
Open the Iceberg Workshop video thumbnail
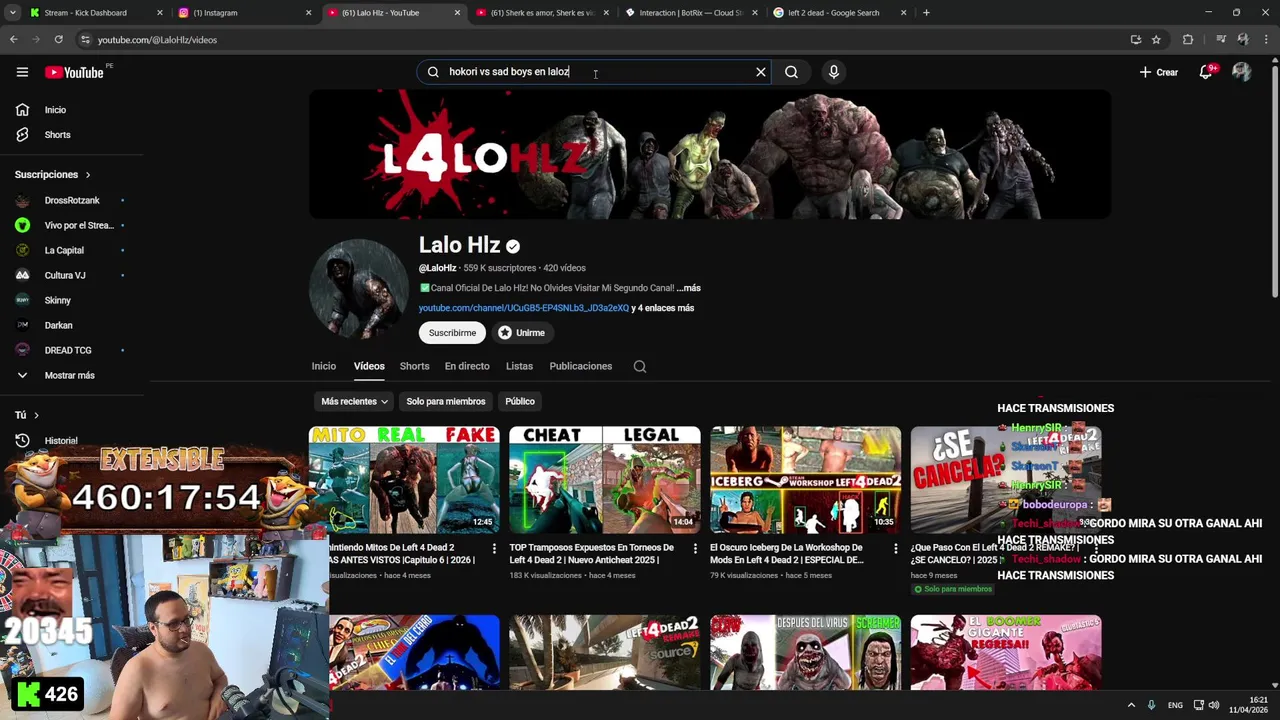pos(805,479)
